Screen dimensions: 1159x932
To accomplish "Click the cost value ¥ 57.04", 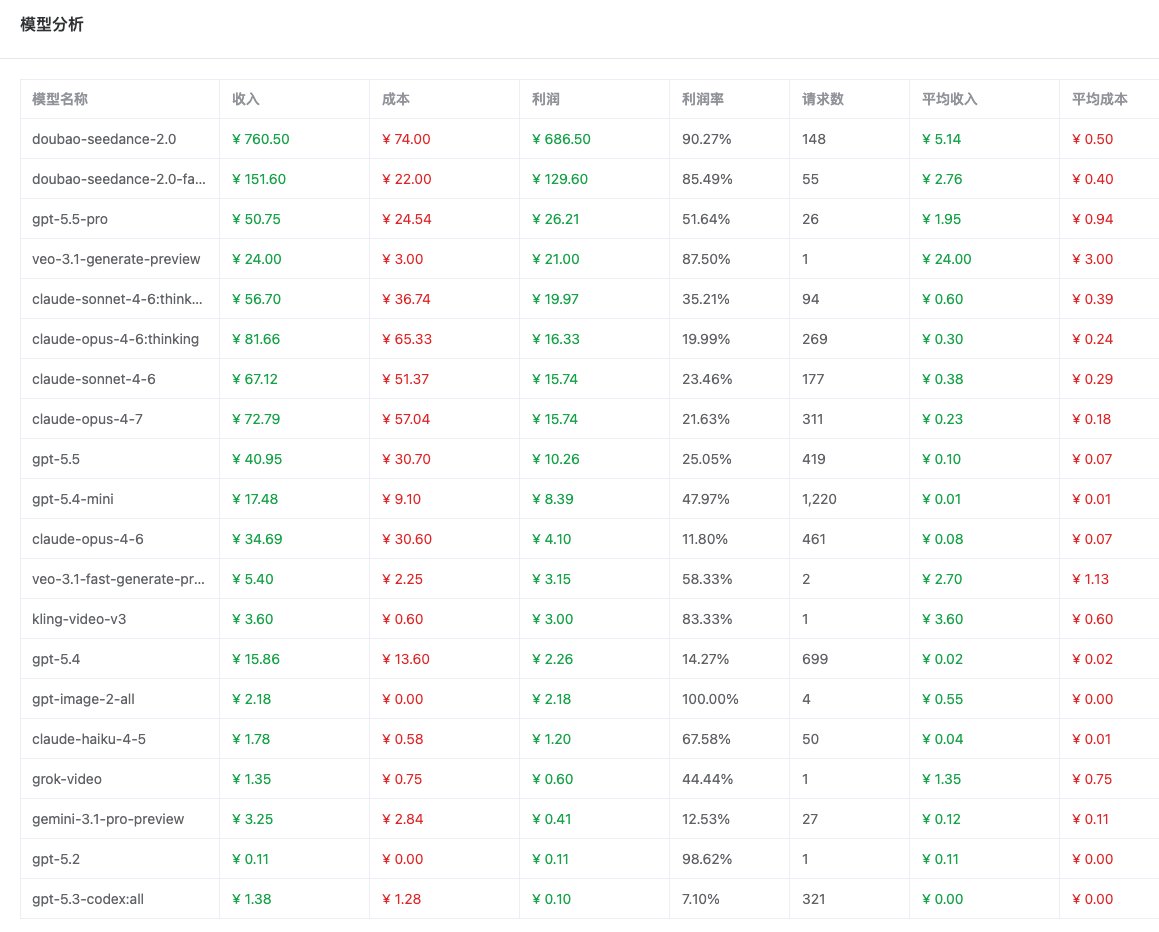I will pyautogui.click(x=406, y=419).
